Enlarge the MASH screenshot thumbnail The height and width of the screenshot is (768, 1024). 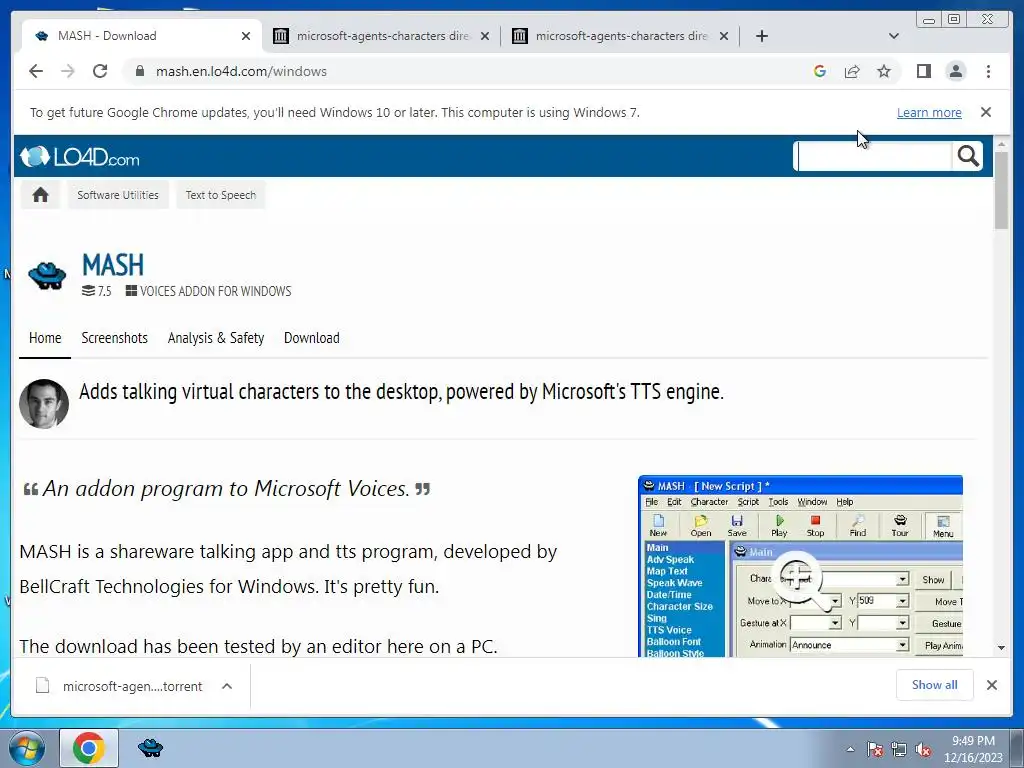[800, 566]
